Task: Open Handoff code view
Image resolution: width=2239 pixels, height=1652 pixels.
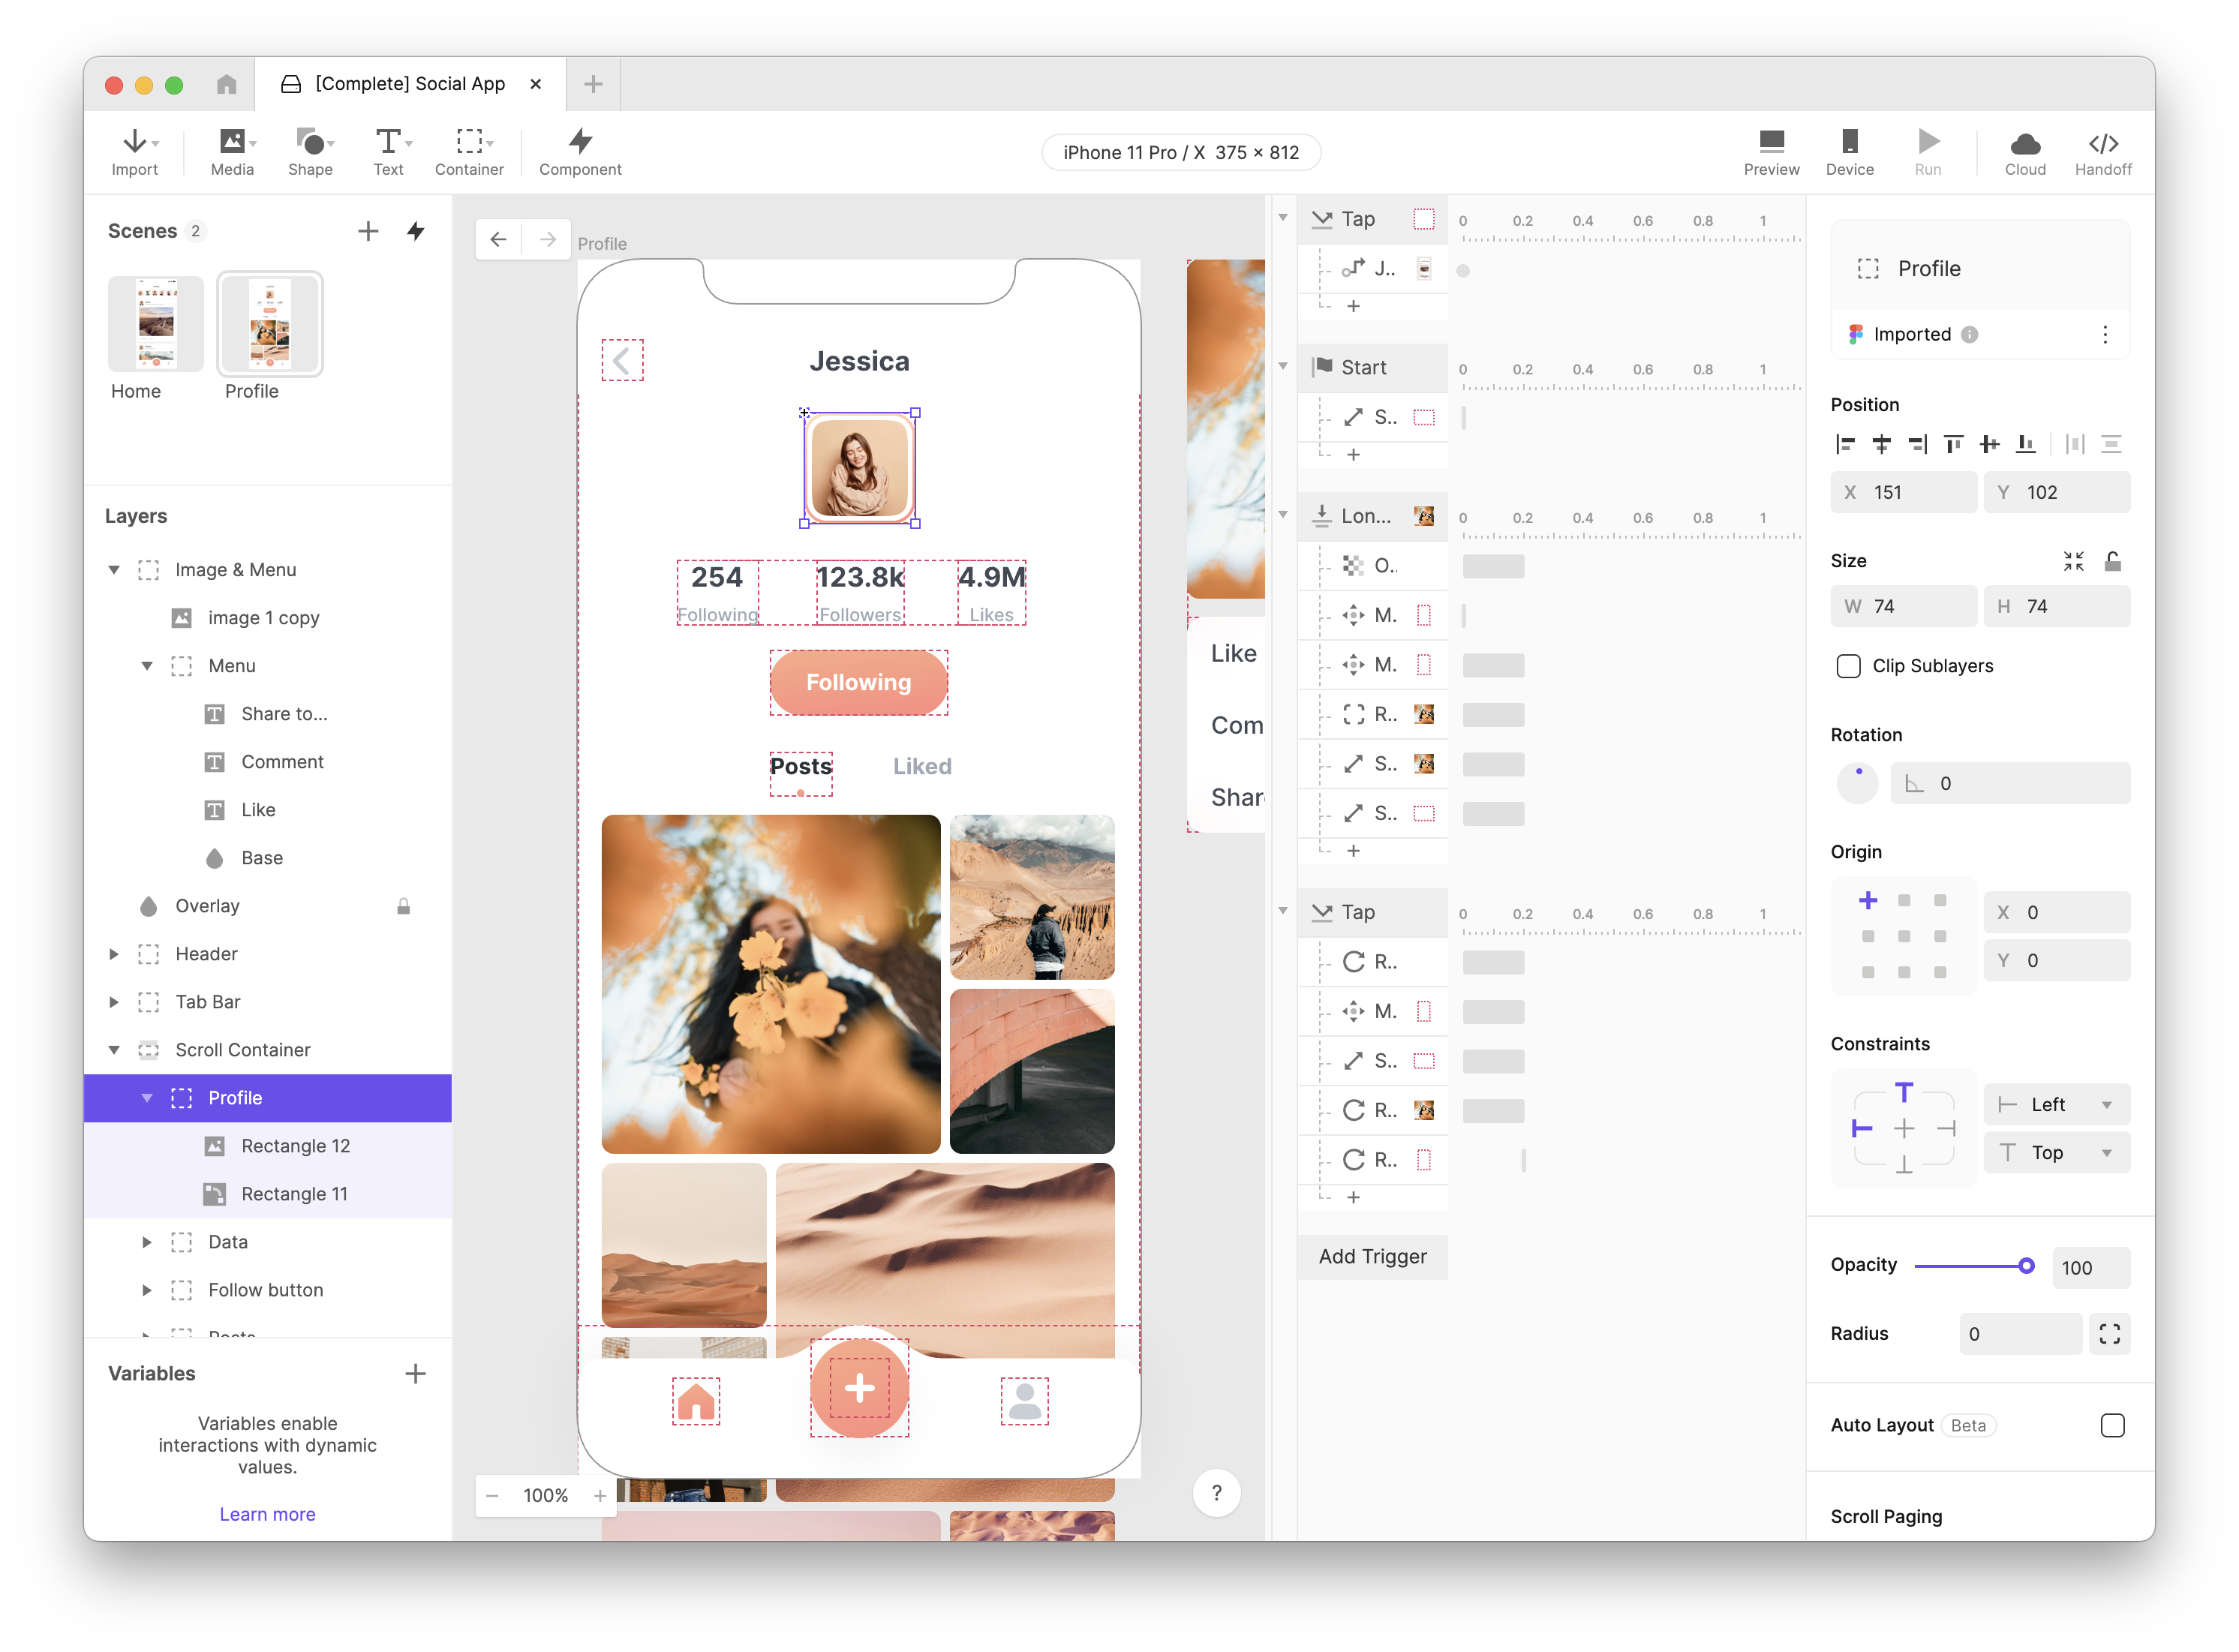Action: (2102, 152)
